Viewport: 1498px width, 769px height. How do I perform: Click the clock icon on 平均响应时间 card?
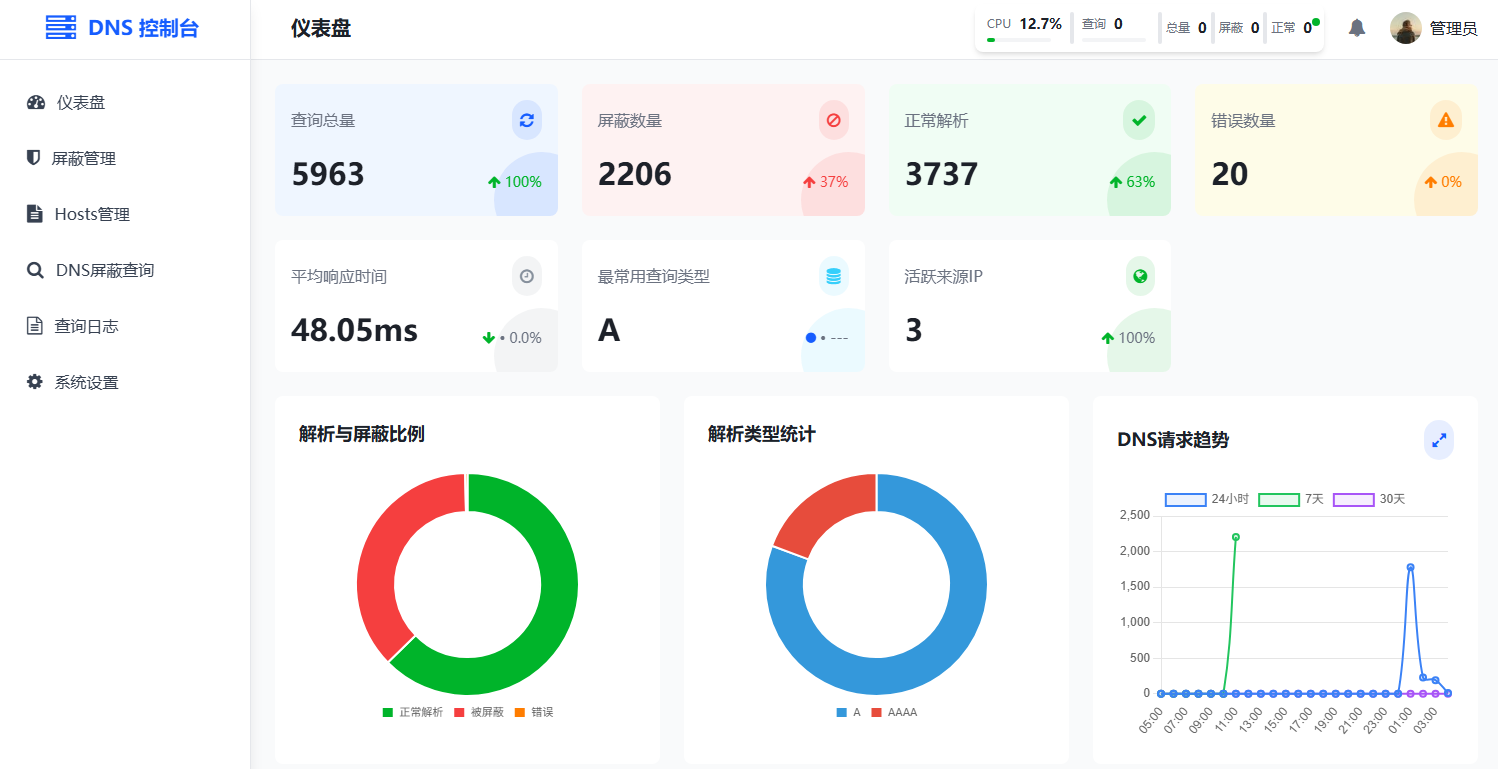(527, 276)
